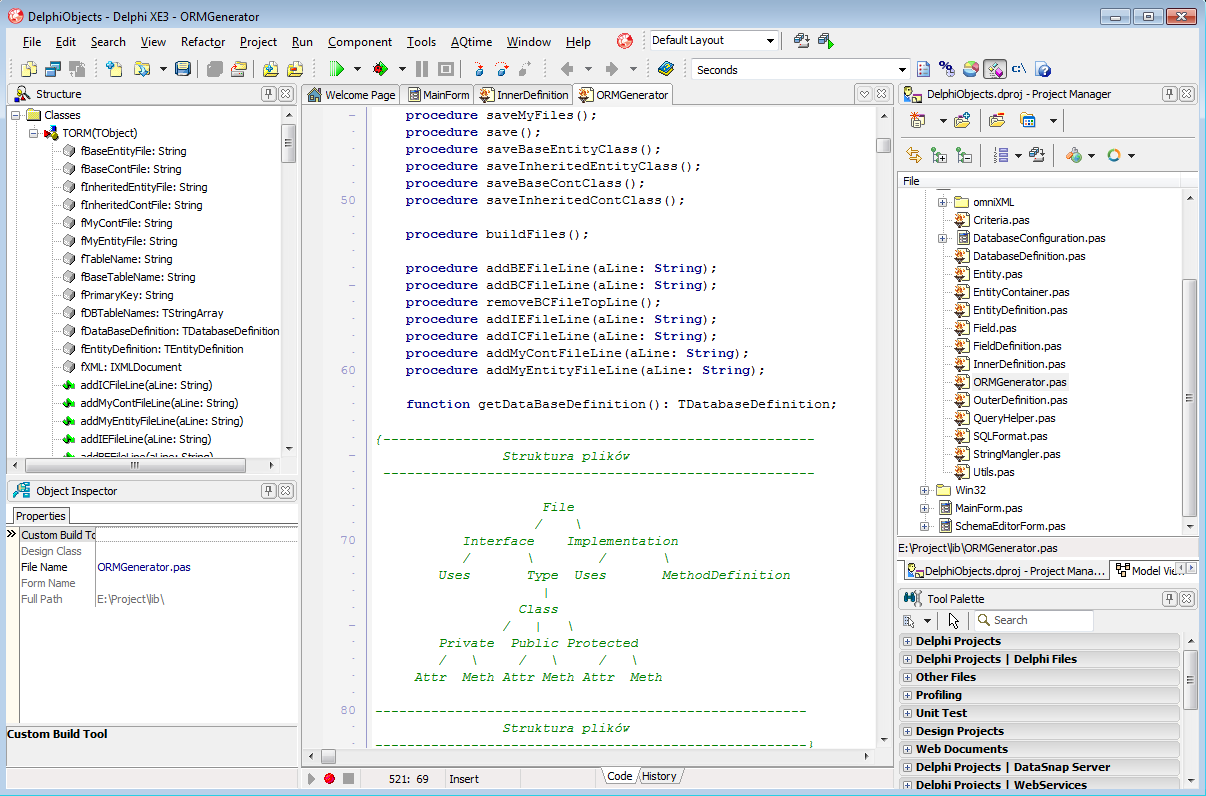Screen dimensions: 1206x796
Task: Click the Add file to project icon
Action: [x=271, y=69]
